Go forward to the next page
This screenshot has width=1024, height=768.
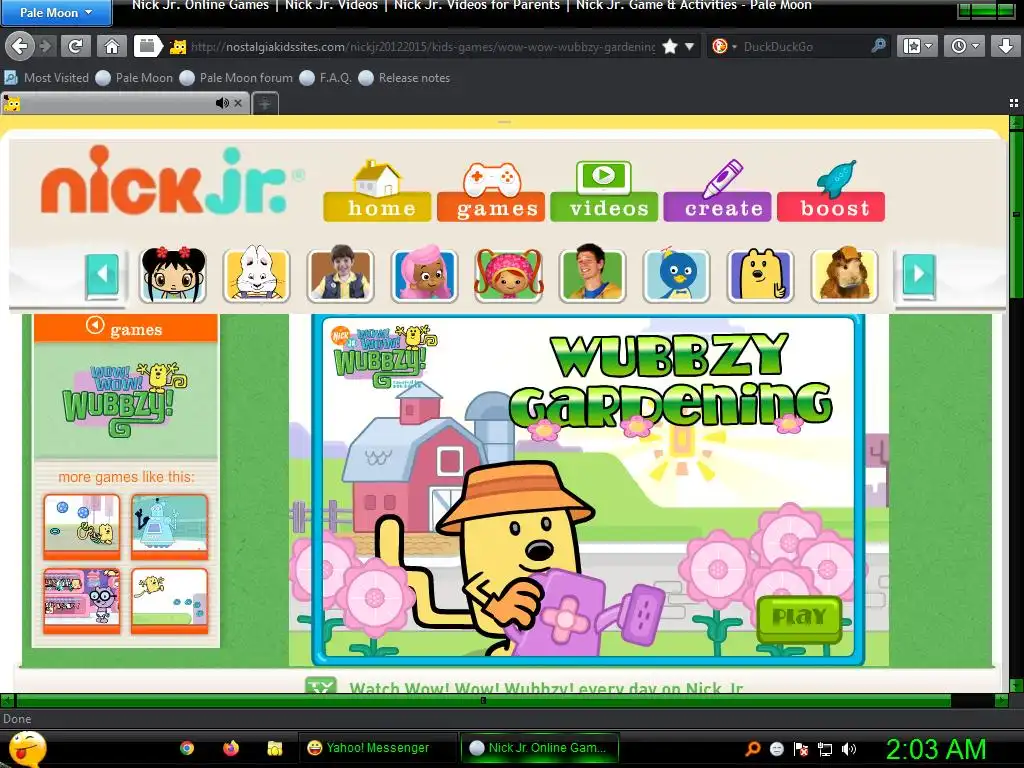46,46
